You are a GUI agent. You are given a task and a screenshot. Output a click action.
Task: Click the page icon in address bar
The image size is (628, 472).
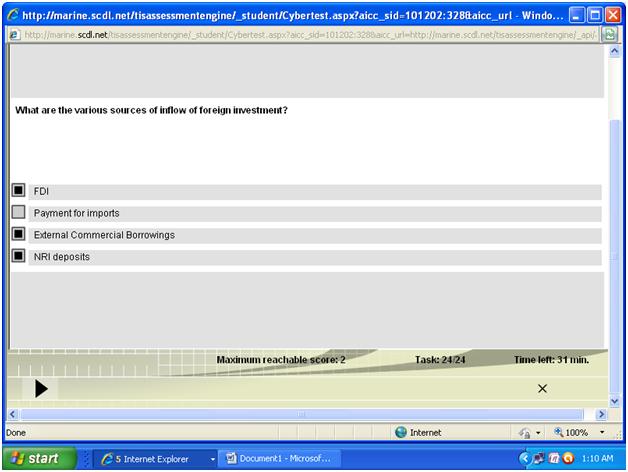(14, 35)
